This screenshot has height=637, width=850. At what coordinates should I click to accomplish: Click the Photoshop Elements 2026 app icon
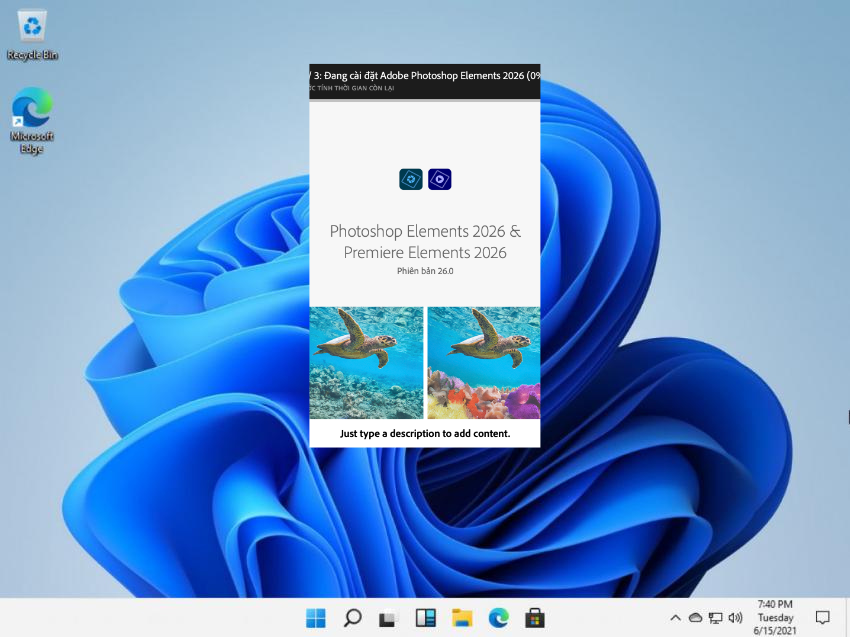(410, 179)
